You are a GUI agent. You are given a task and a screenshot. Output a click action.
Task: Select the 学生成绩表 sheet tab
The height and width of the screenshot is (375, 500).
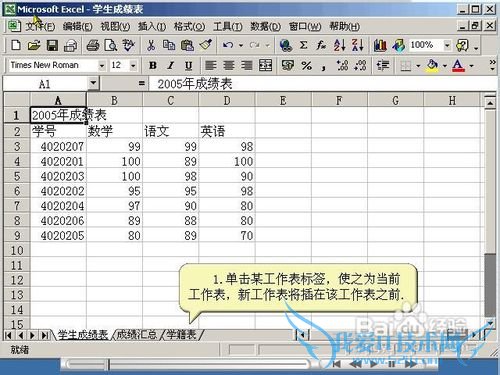click(x=83, y=334)
